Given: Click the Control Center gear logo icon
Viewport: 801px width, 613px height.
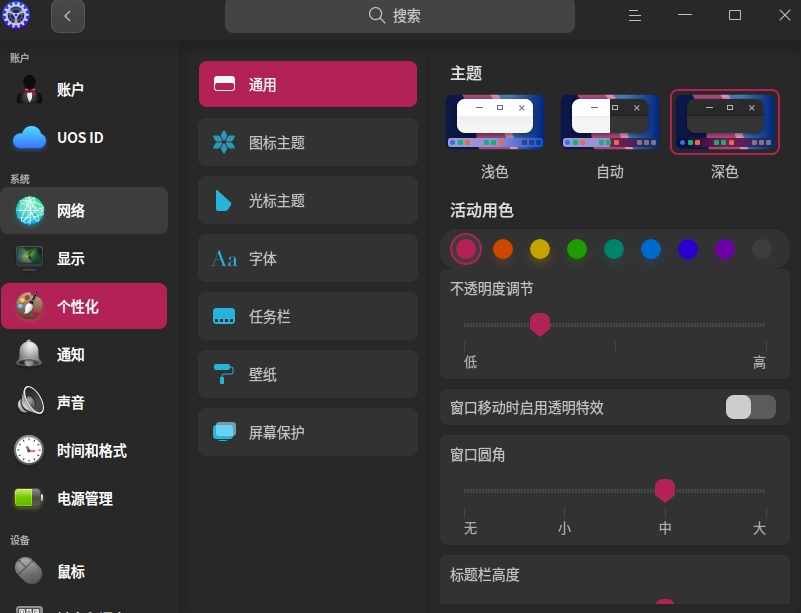Looking at the screenshot, I should coord(16,15).
